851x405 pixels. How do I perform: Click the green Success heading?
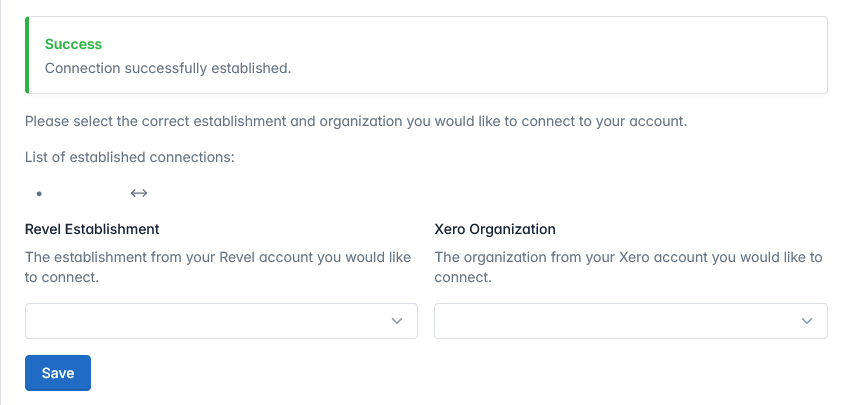[x=73, y=45]
